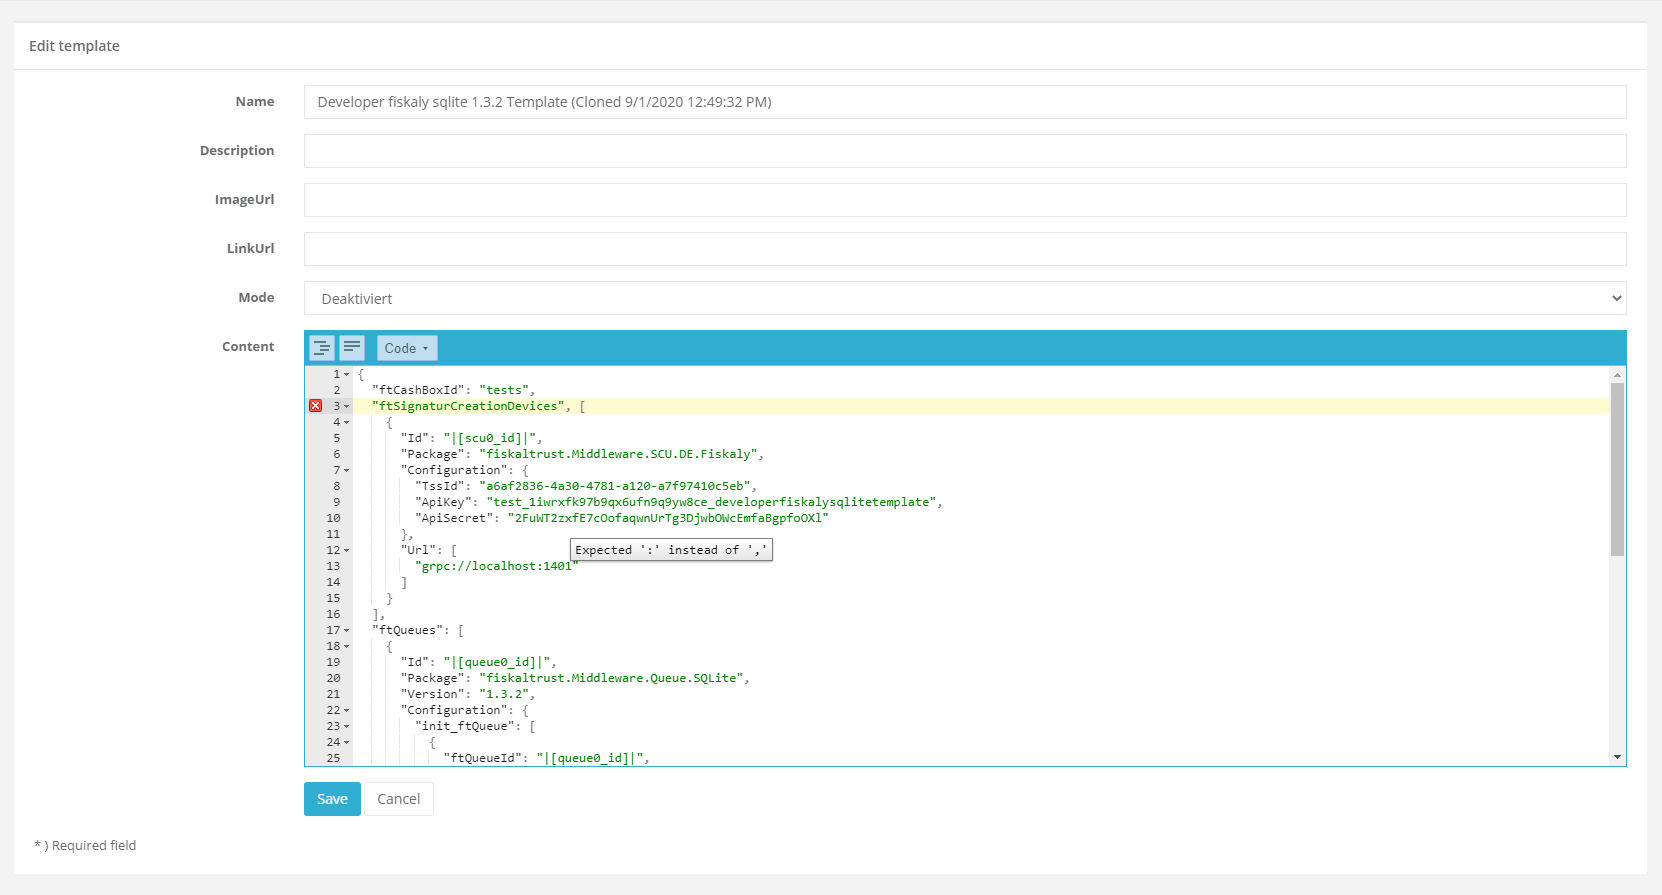Click the Content label

click(x=248, y=347)
